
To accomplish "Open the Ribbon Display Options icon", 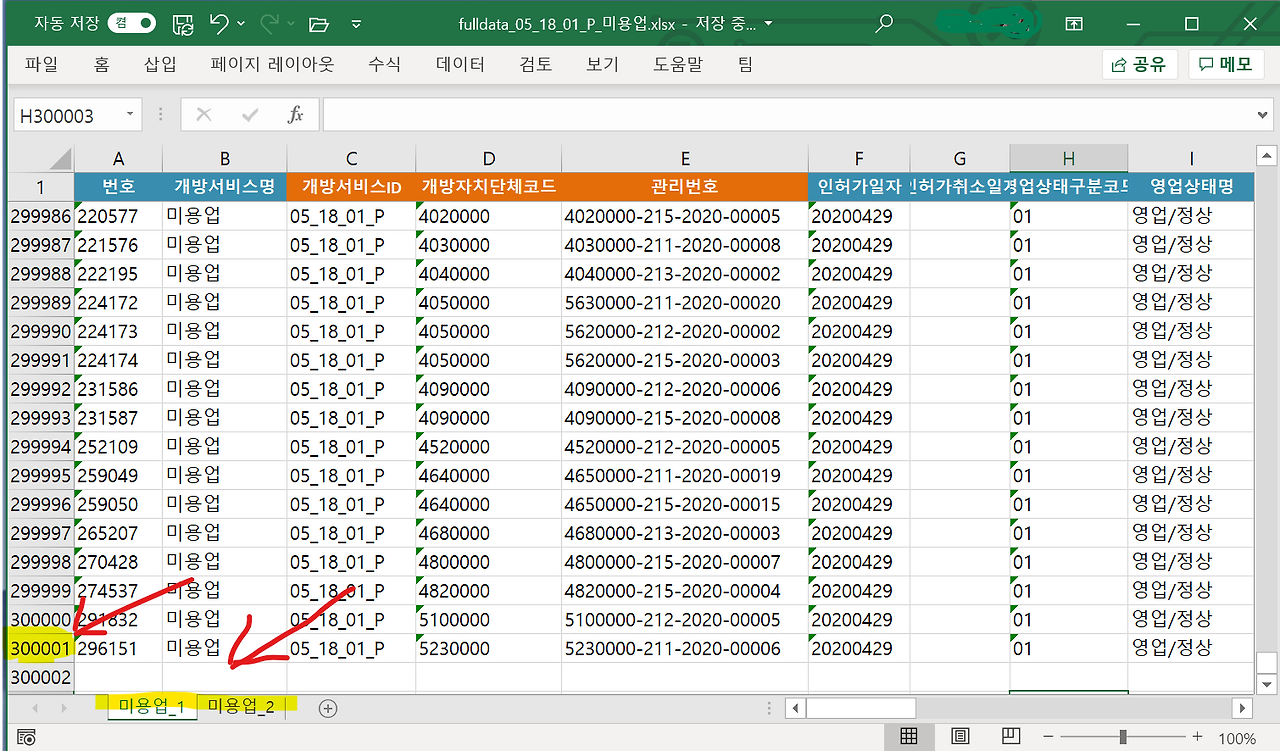I will [1074, 23].
